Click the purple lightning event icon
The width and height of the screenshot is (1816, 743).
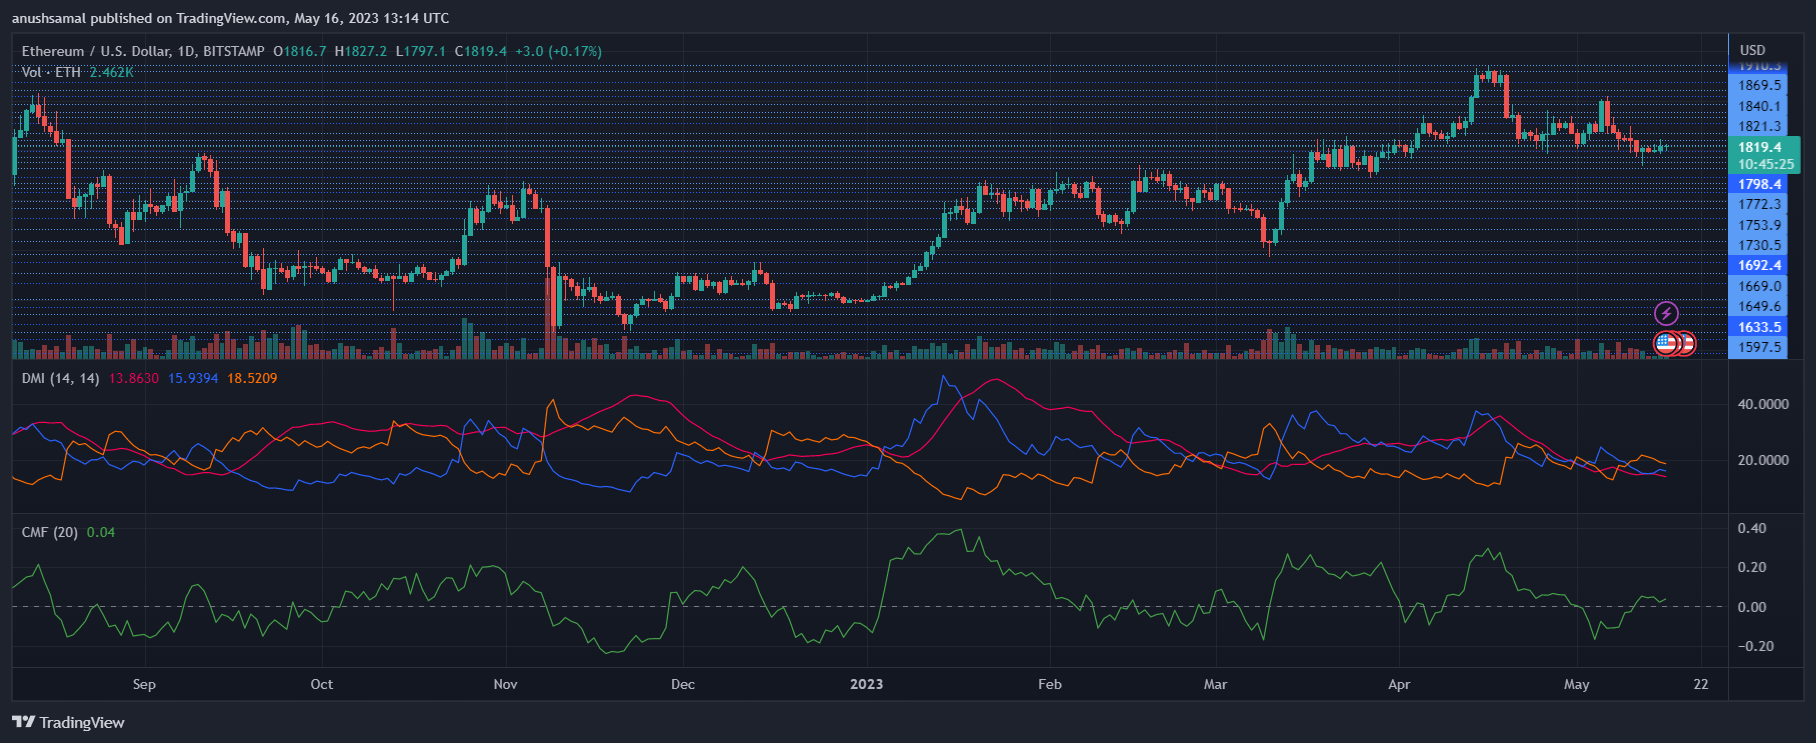tap(1666, 313)
